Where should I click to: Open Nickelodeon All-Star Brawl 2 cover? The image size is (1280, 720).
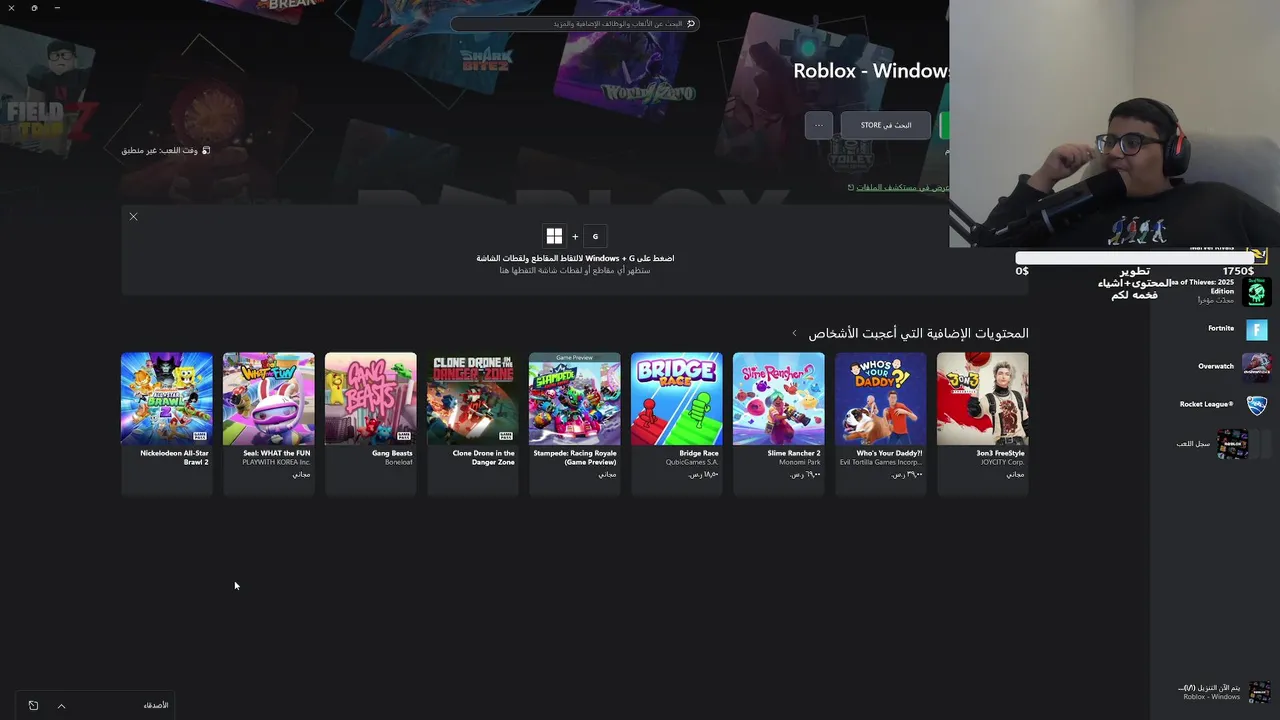click(x=167, y=398)
